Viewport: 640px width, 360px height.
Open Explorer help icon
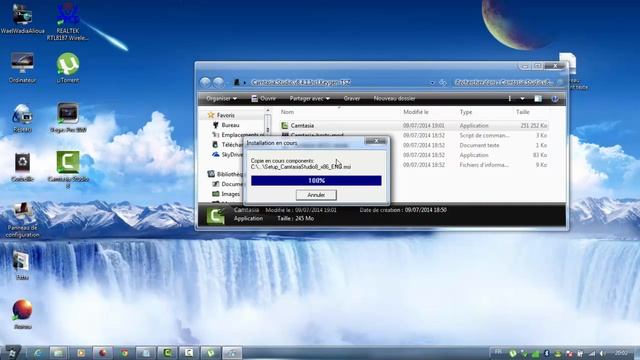(x=554, y=98)
